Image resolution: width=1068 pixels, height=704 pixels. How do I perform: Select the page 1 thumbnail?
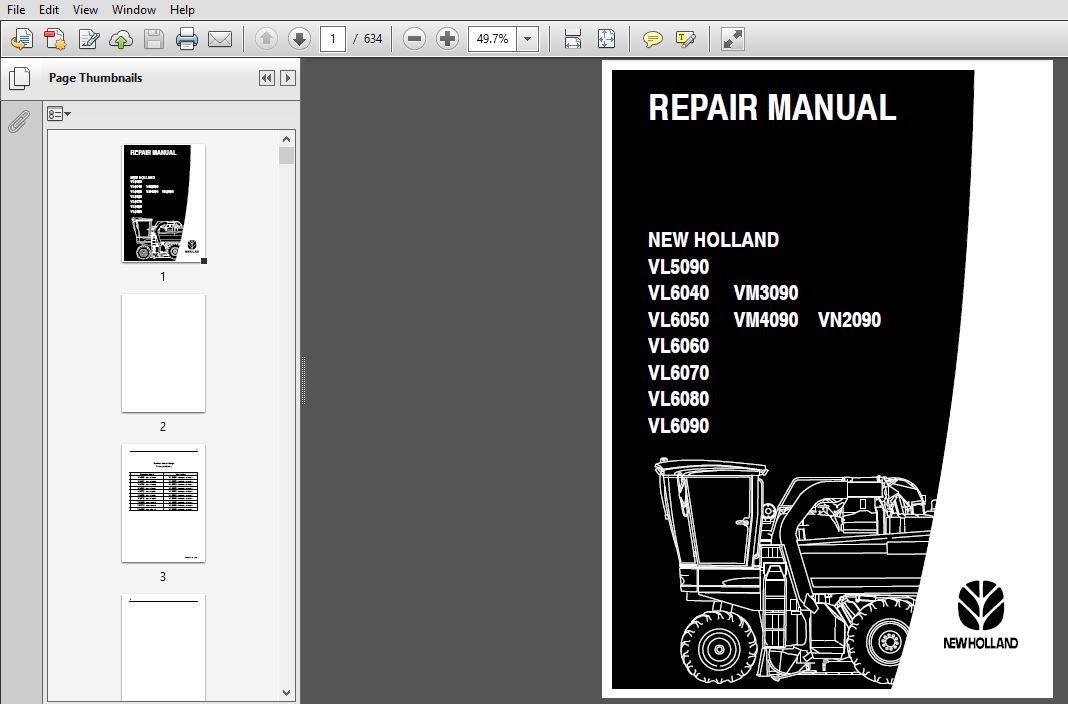[163, 203]
